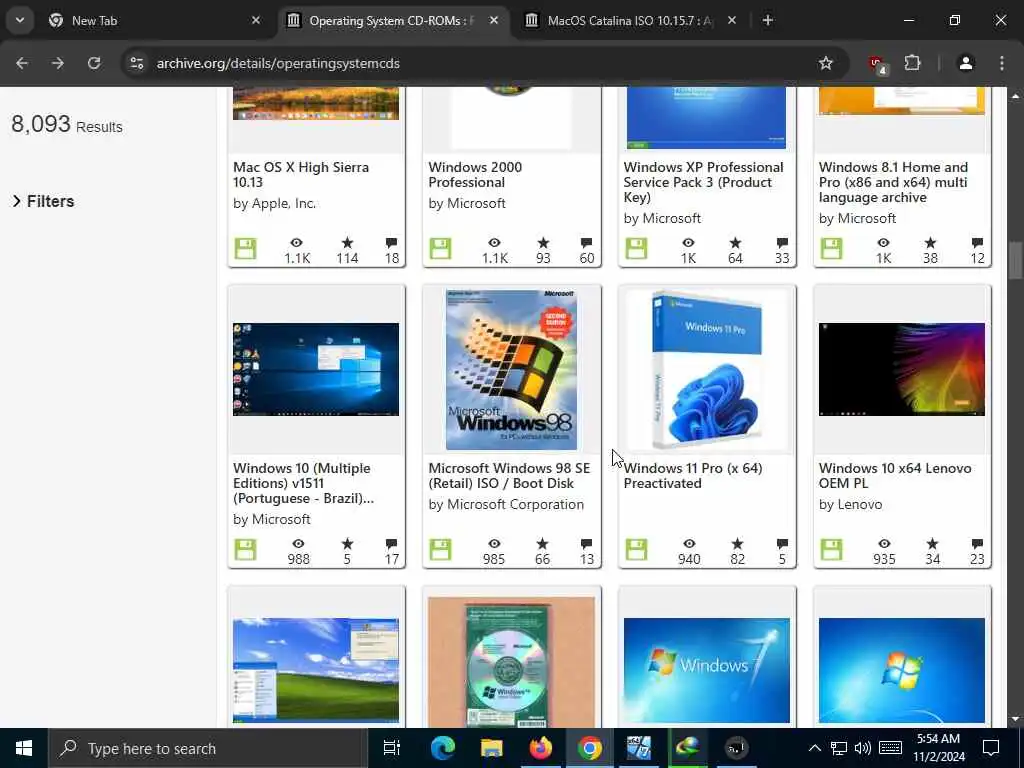Image resolution: width=1024 pixels, height=768 pixels.
Task: Open a new browser tab
Action: [x=768, y=20]
